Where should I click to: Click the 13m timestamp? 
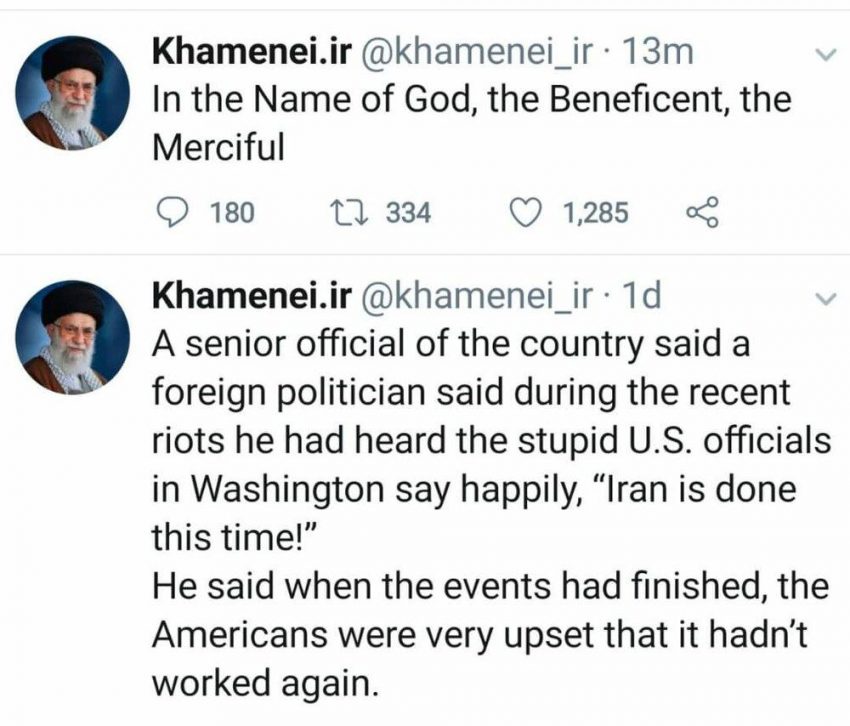coord(657,53)
